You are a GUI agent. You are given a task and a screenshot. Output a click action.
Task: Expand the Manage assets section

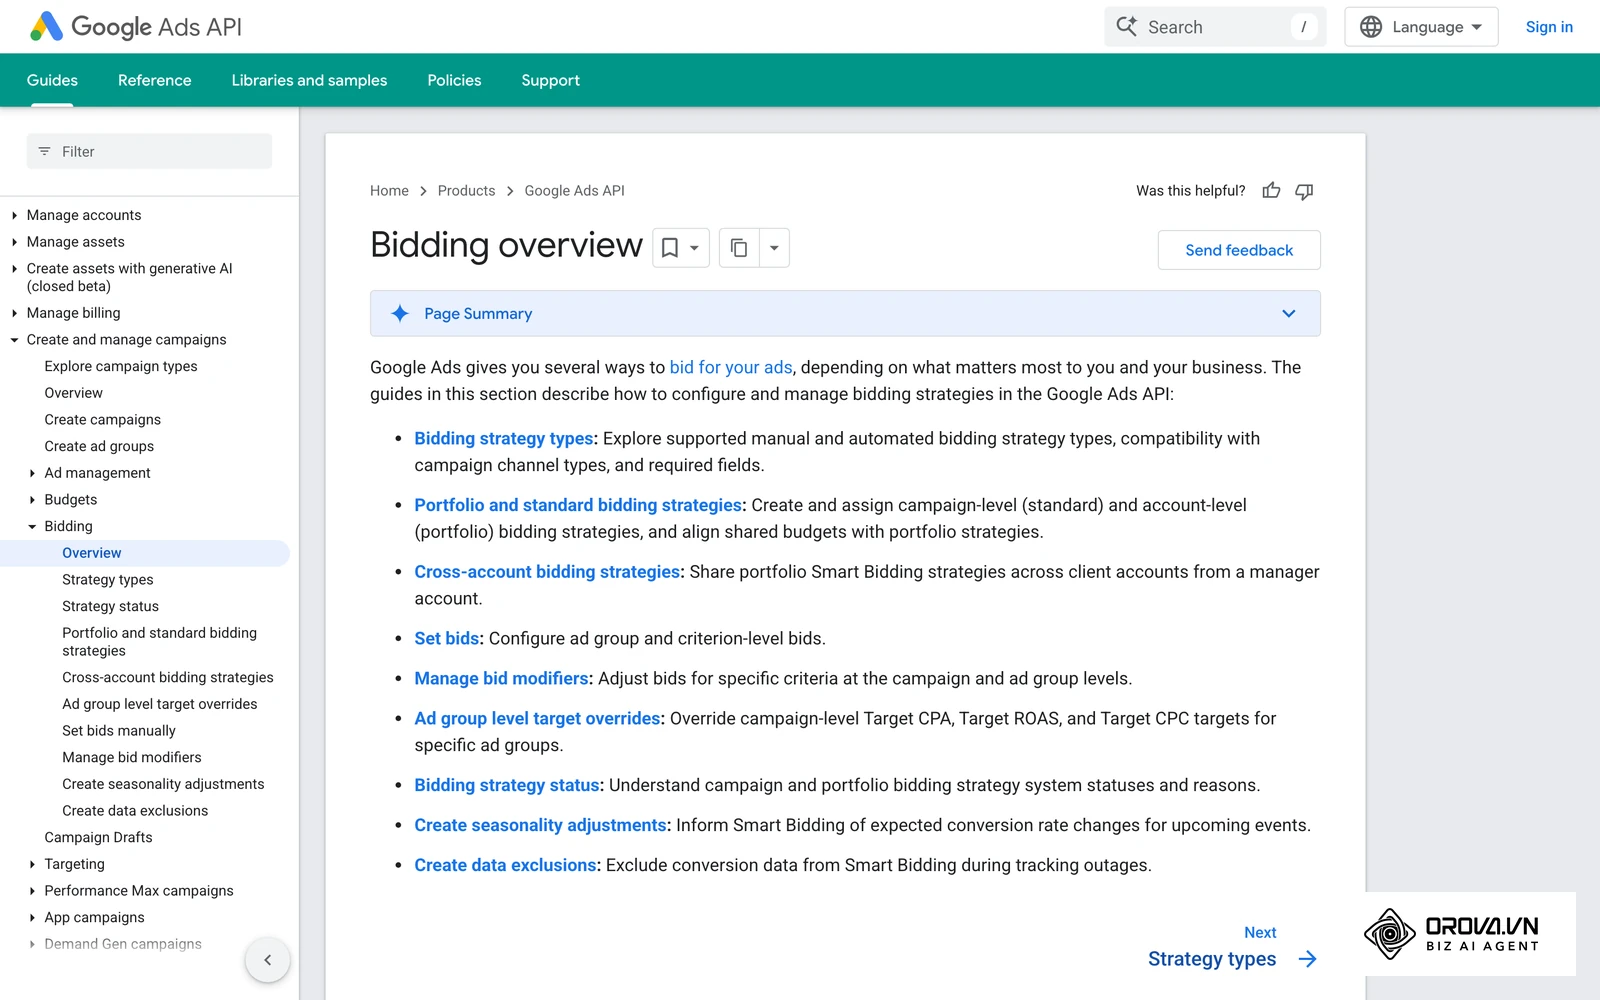click(x=14, y=242)
